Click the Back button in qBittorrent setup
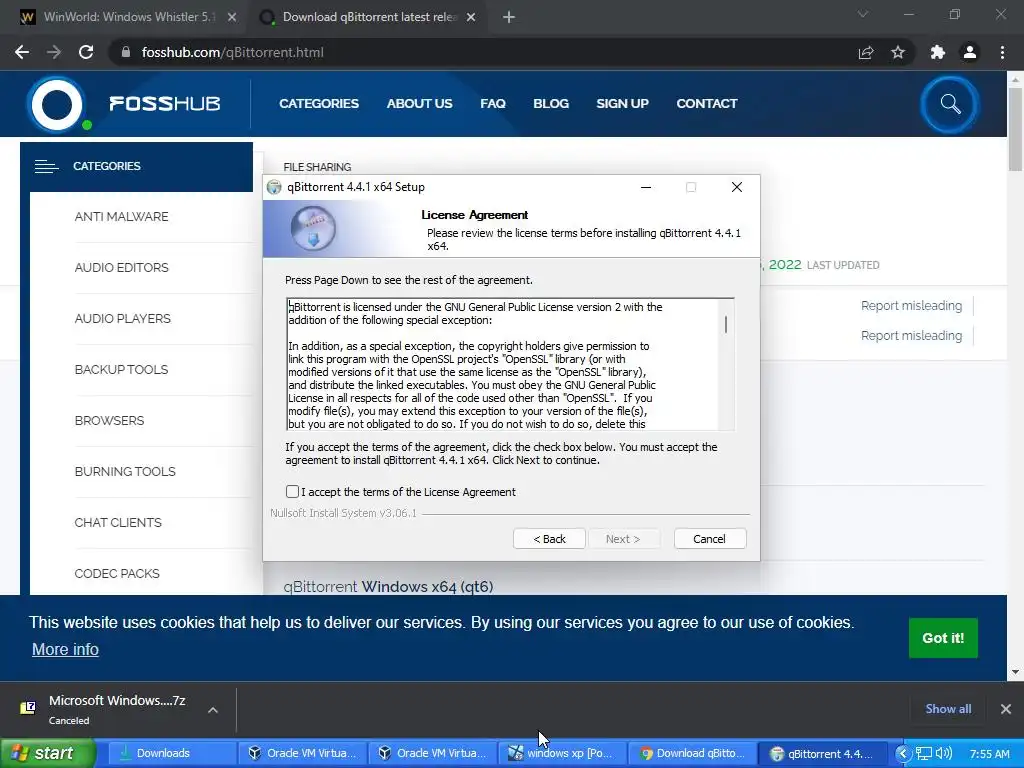The height and width of the screenshot is (768, 1024). pyautogui.click(x=549, y=539)
